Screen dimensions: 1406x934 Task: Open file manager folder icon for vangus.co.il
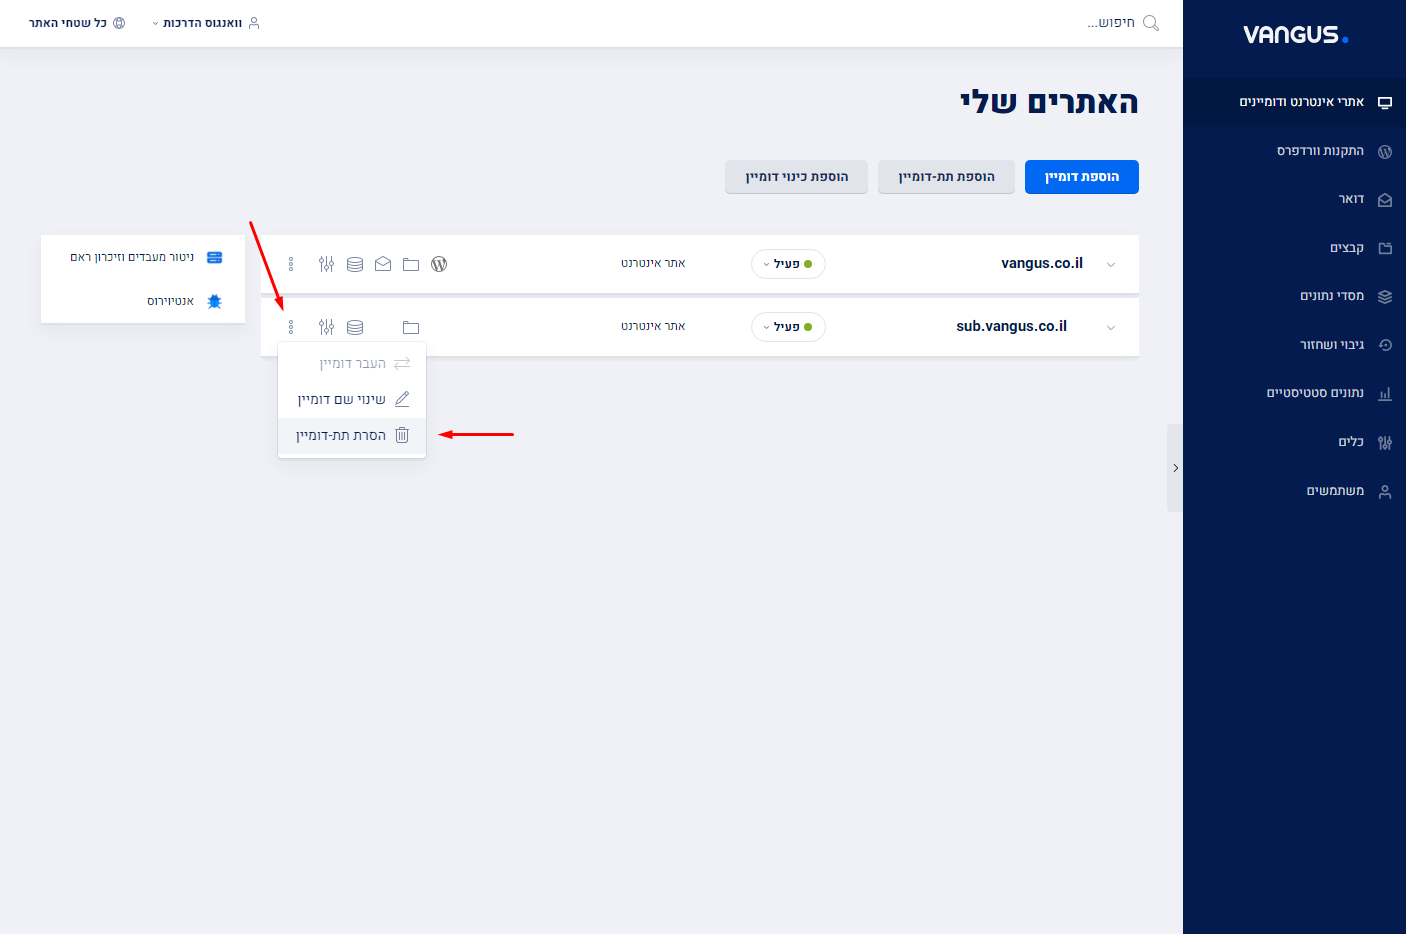pos(411,264)
